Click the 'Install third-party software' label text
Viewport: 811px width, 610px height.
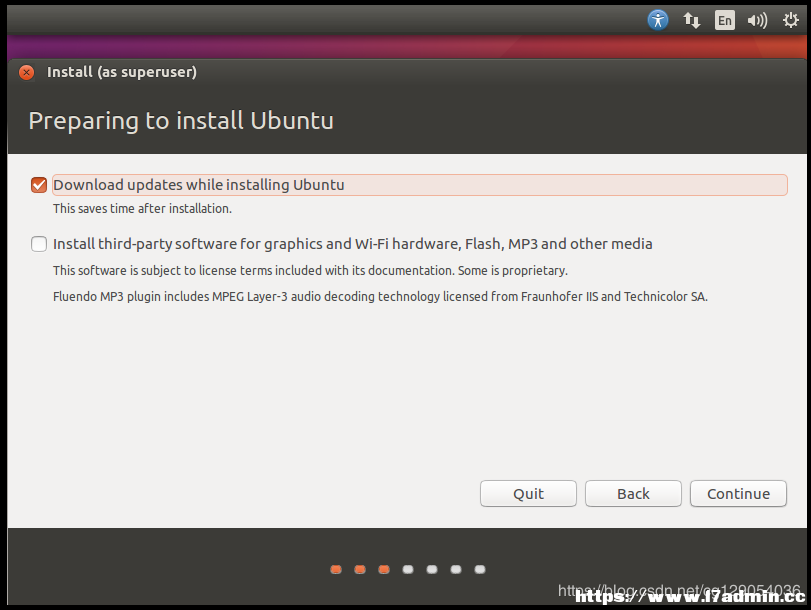(x=353, y=244)
